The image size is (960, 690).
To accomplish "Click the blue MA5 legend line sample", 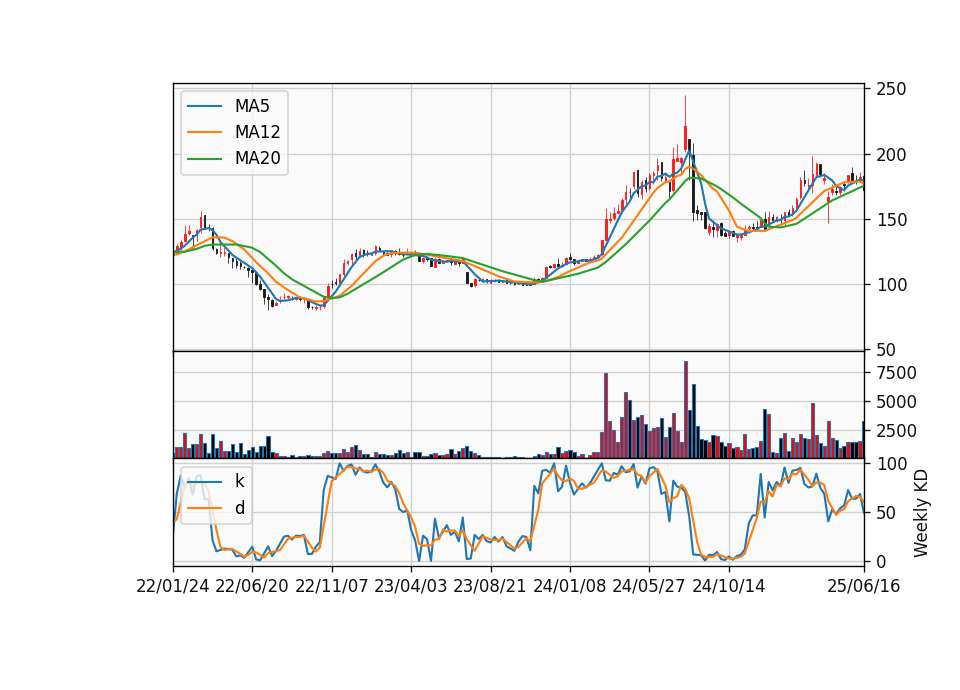I will [204, 107].
